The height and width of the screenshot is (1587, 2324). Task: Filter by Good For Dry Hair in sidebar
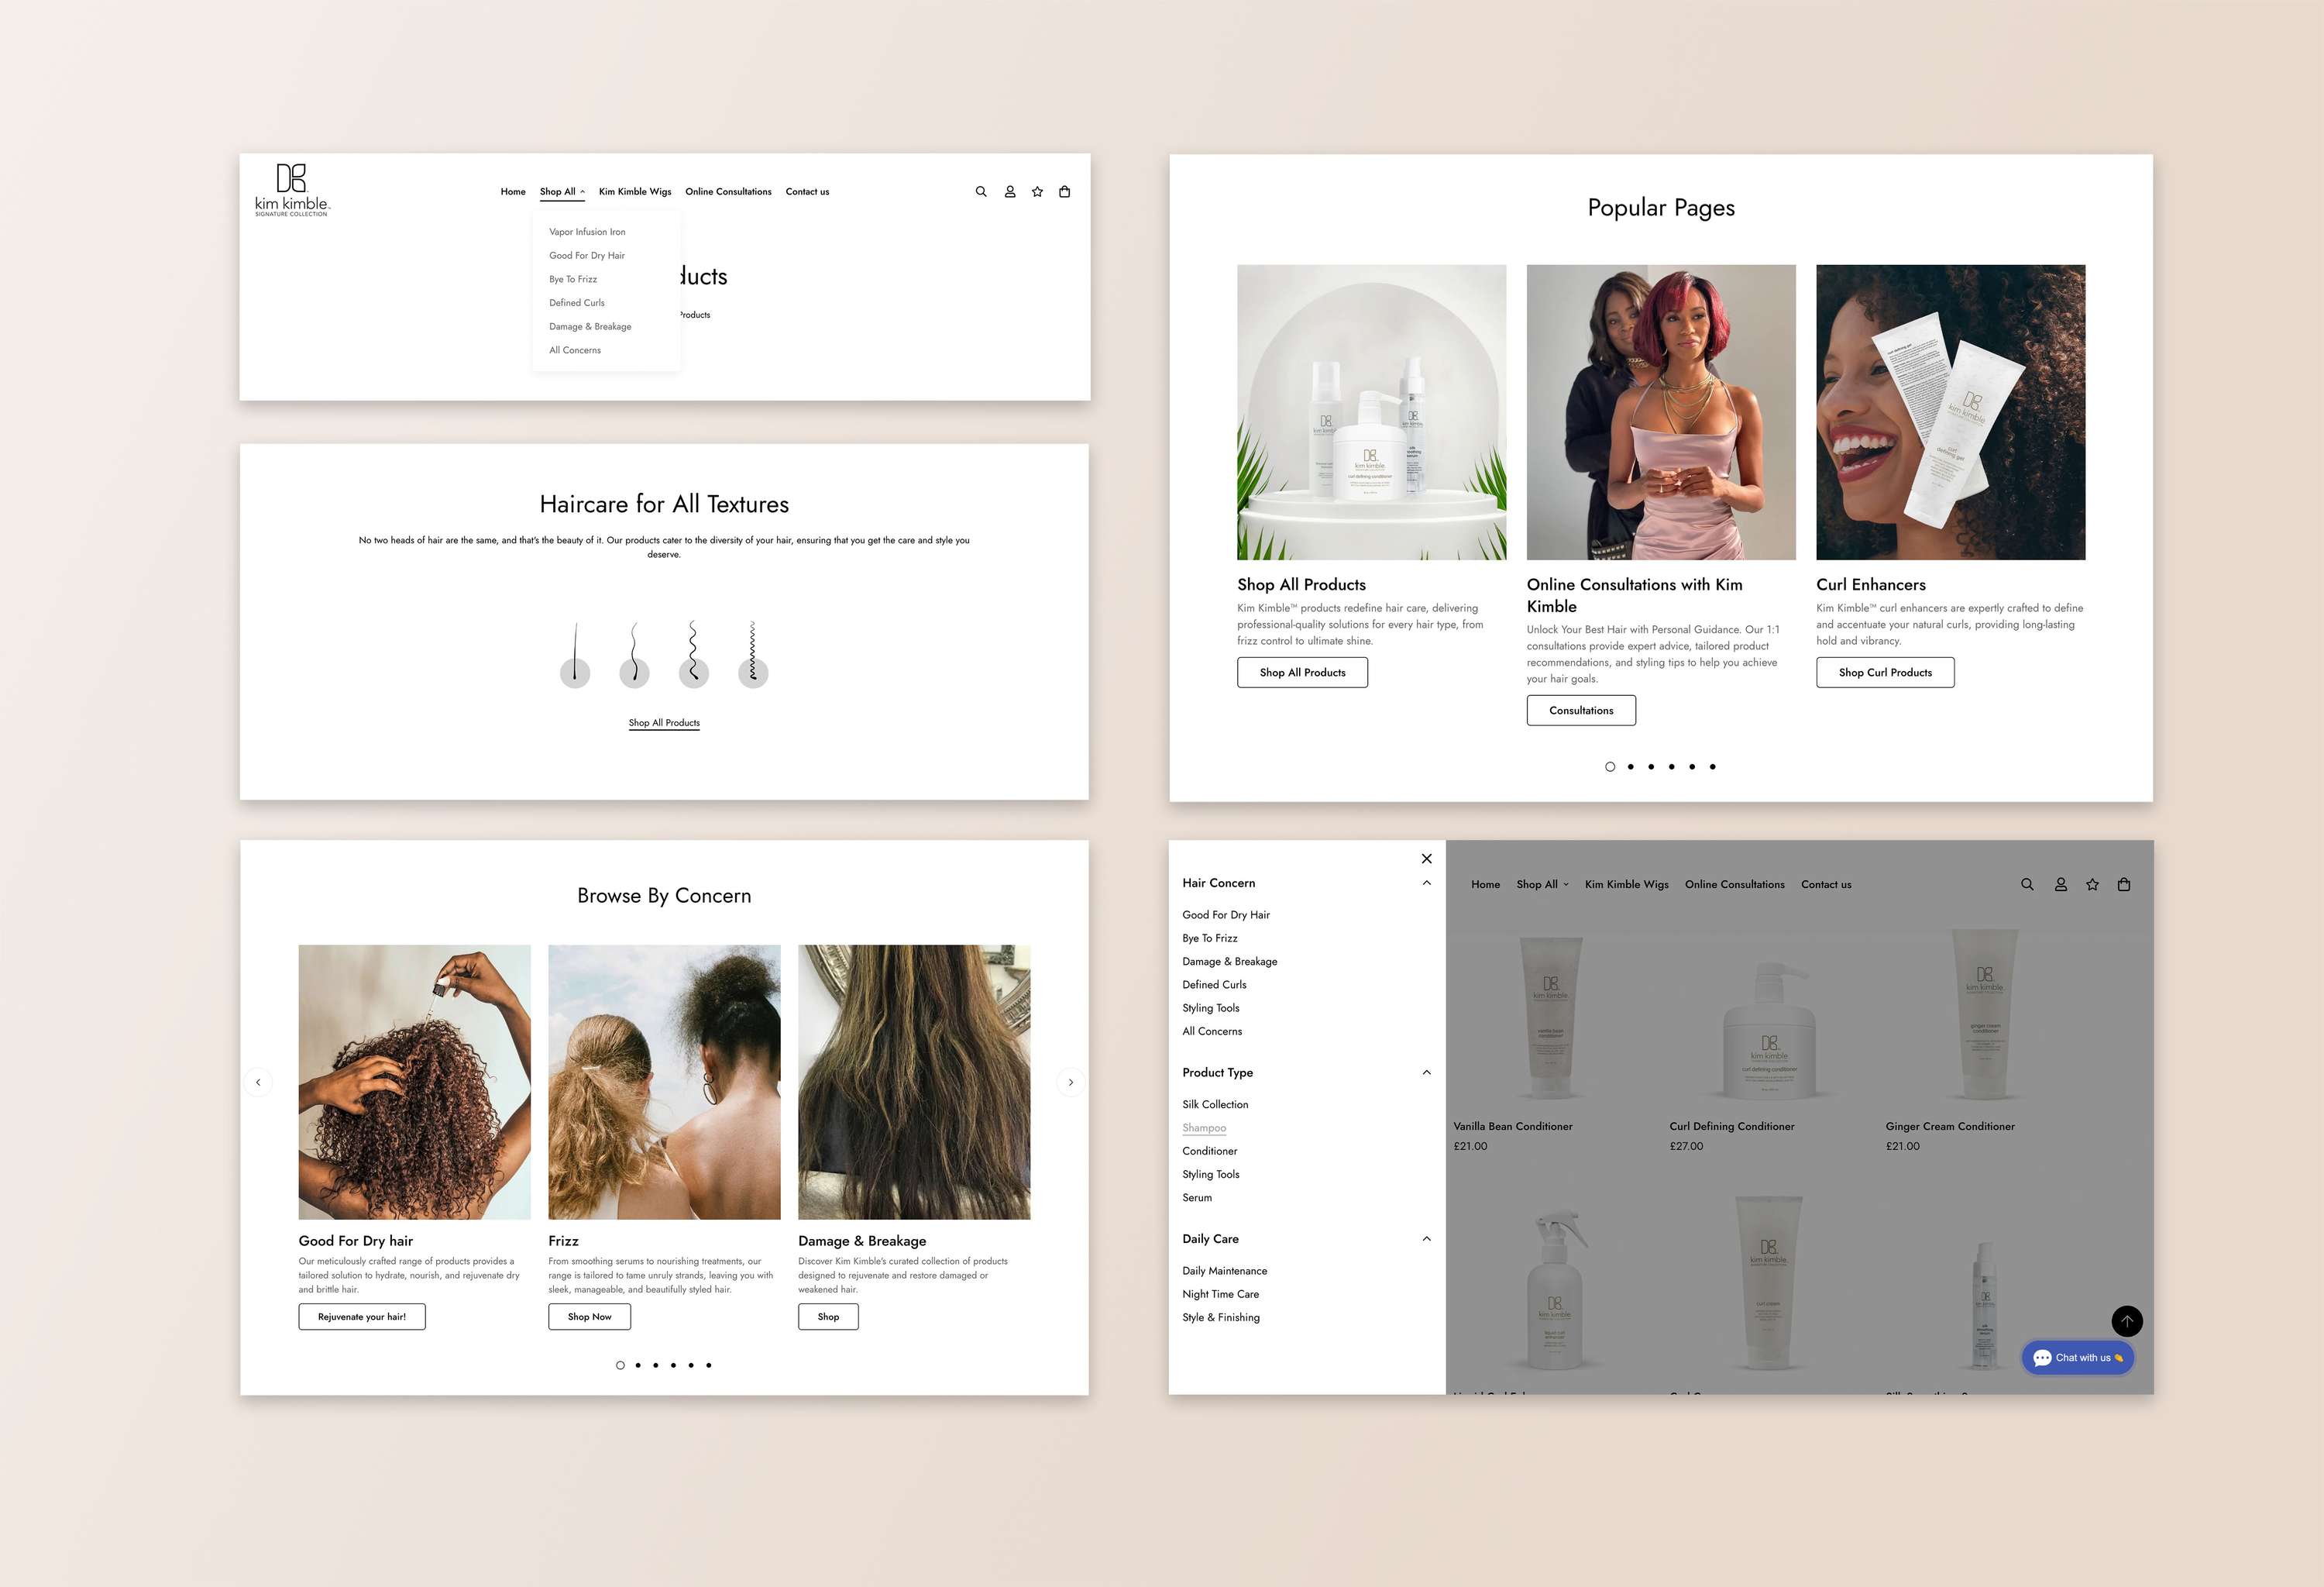click(1226, 915)
